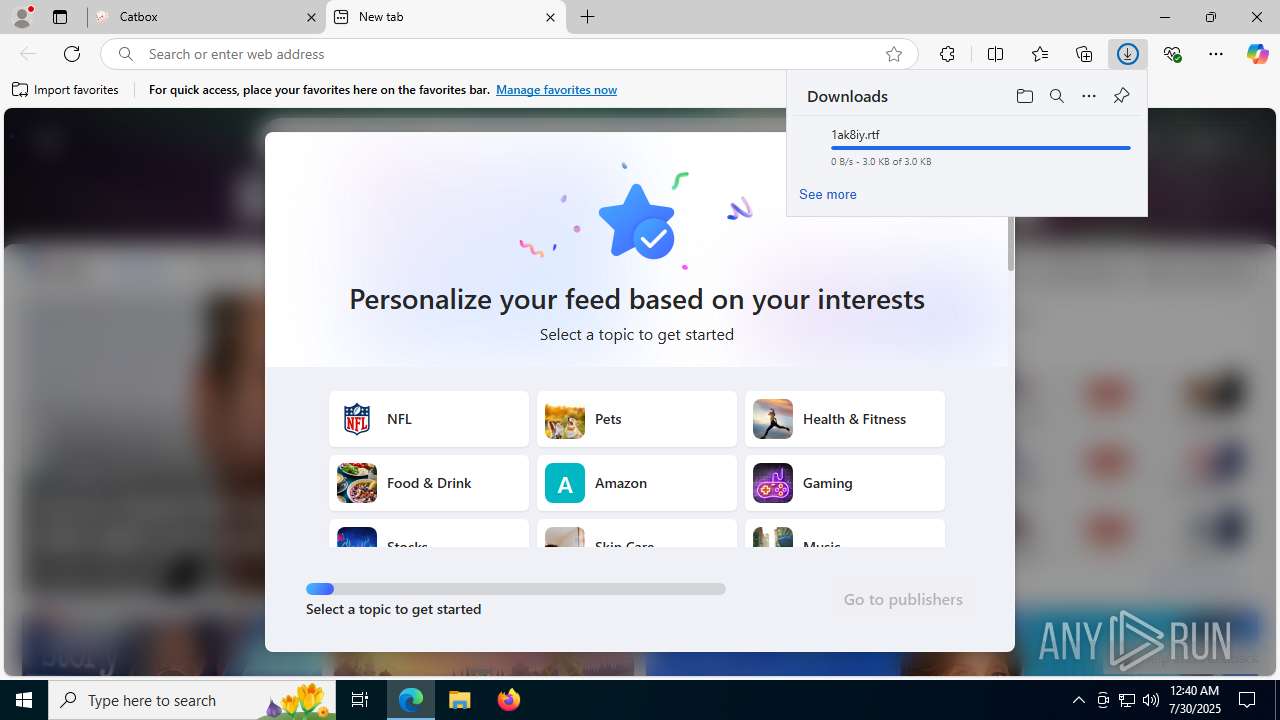This screenshot has width=1280, height=720.
Task: Open the Collections icon
Action: tap(1084, 54)
